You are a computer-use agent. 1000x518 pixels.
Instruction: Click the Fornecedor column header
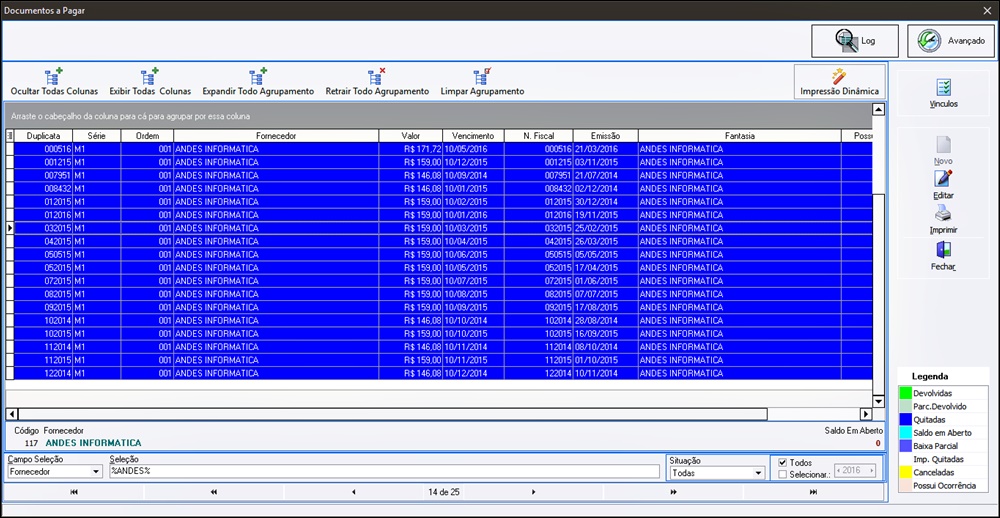pyautogui.click(x=276, y=136)
